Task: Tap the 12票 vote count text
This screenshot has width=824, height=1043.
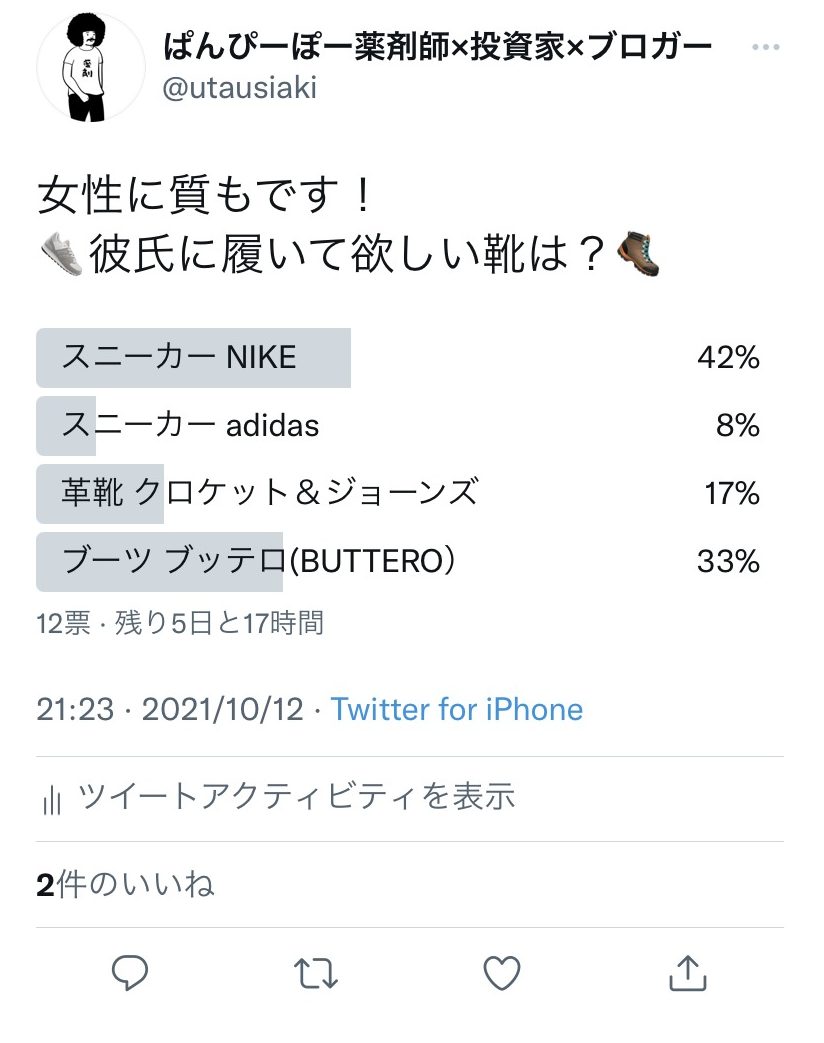Action: click(63, 623)
